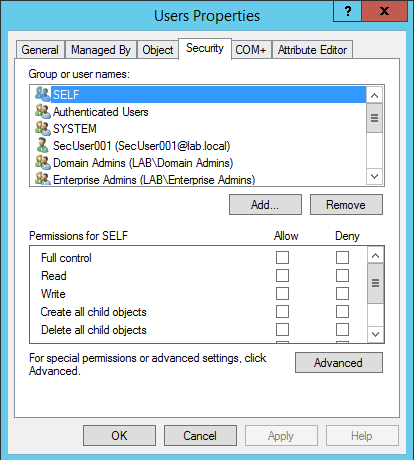This screenshot has width=414, height=460.
Task: Select the Domain Admins group icon
Action: pyautogui.click(x=43, y=162)
